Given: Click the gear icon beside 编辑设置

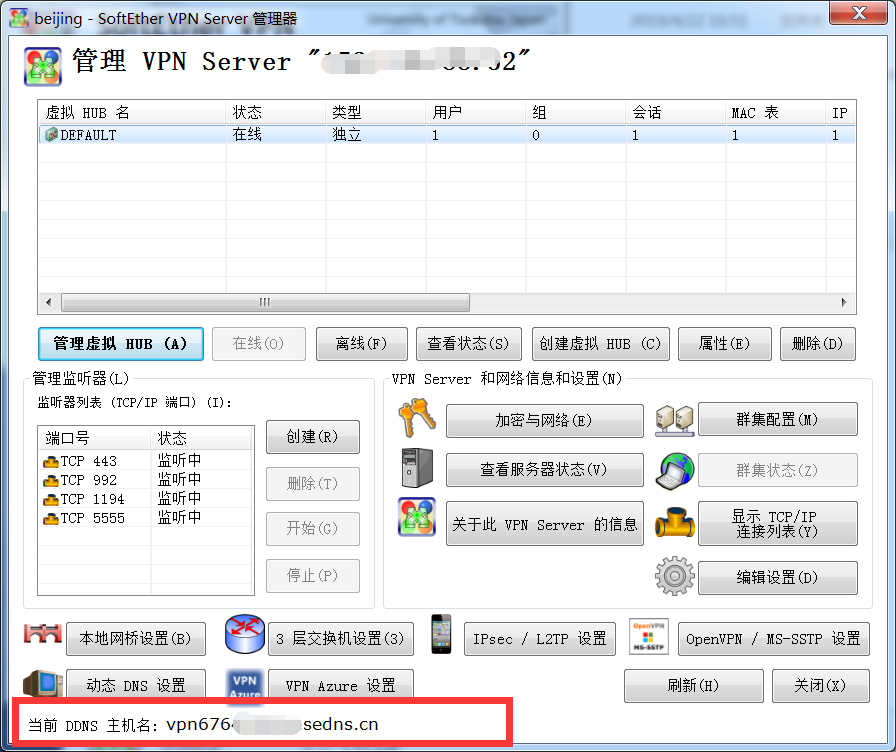Looking at the screenshot, I should [x=674, y=578].
